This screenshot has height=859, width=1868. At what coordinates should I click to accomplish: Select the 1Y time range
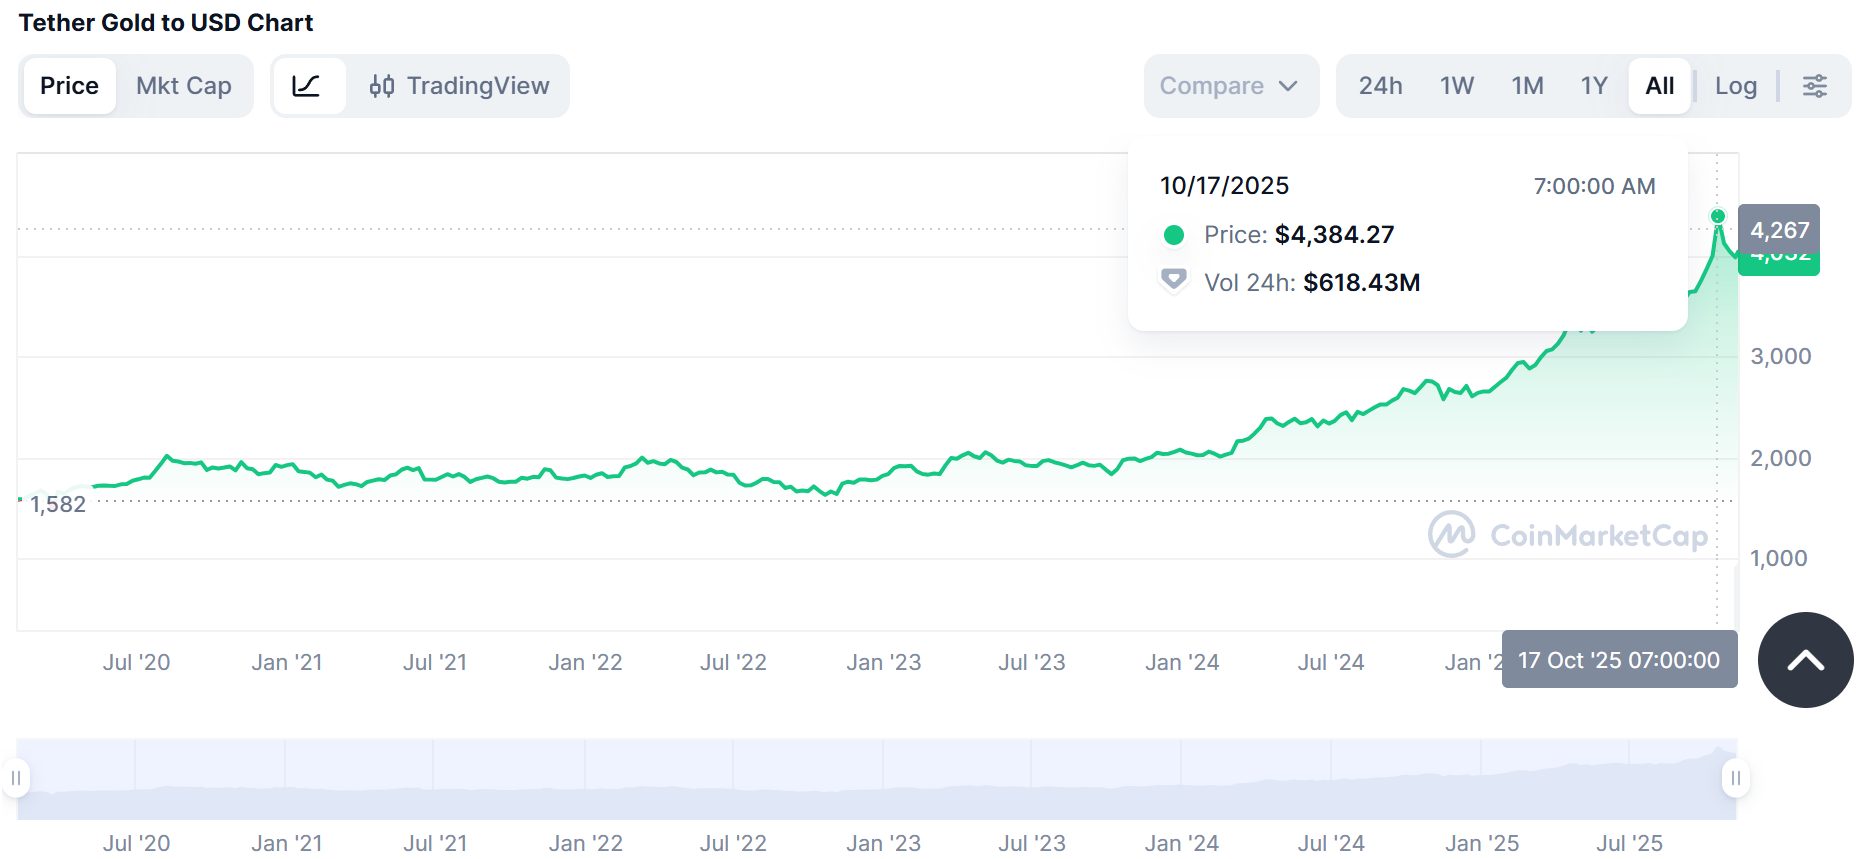tap(1594, 86)
